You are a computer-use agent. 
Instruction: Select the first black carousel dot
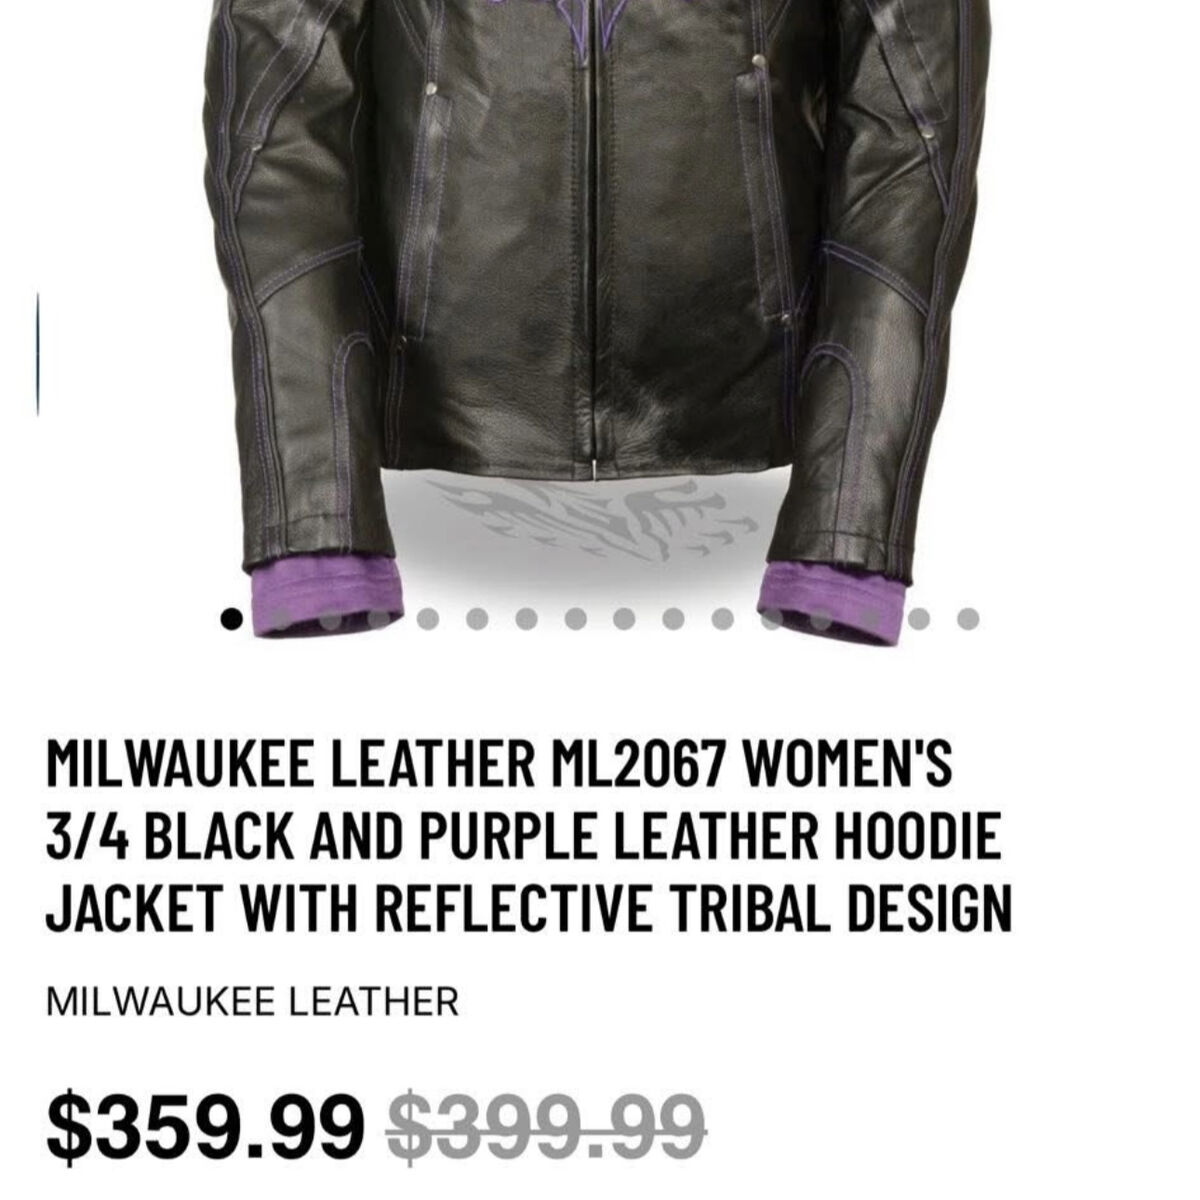tap(231, 619)
